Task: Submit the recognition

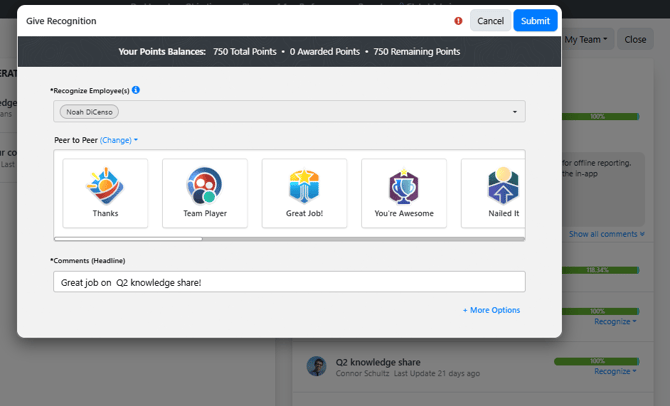Action: 535,21
